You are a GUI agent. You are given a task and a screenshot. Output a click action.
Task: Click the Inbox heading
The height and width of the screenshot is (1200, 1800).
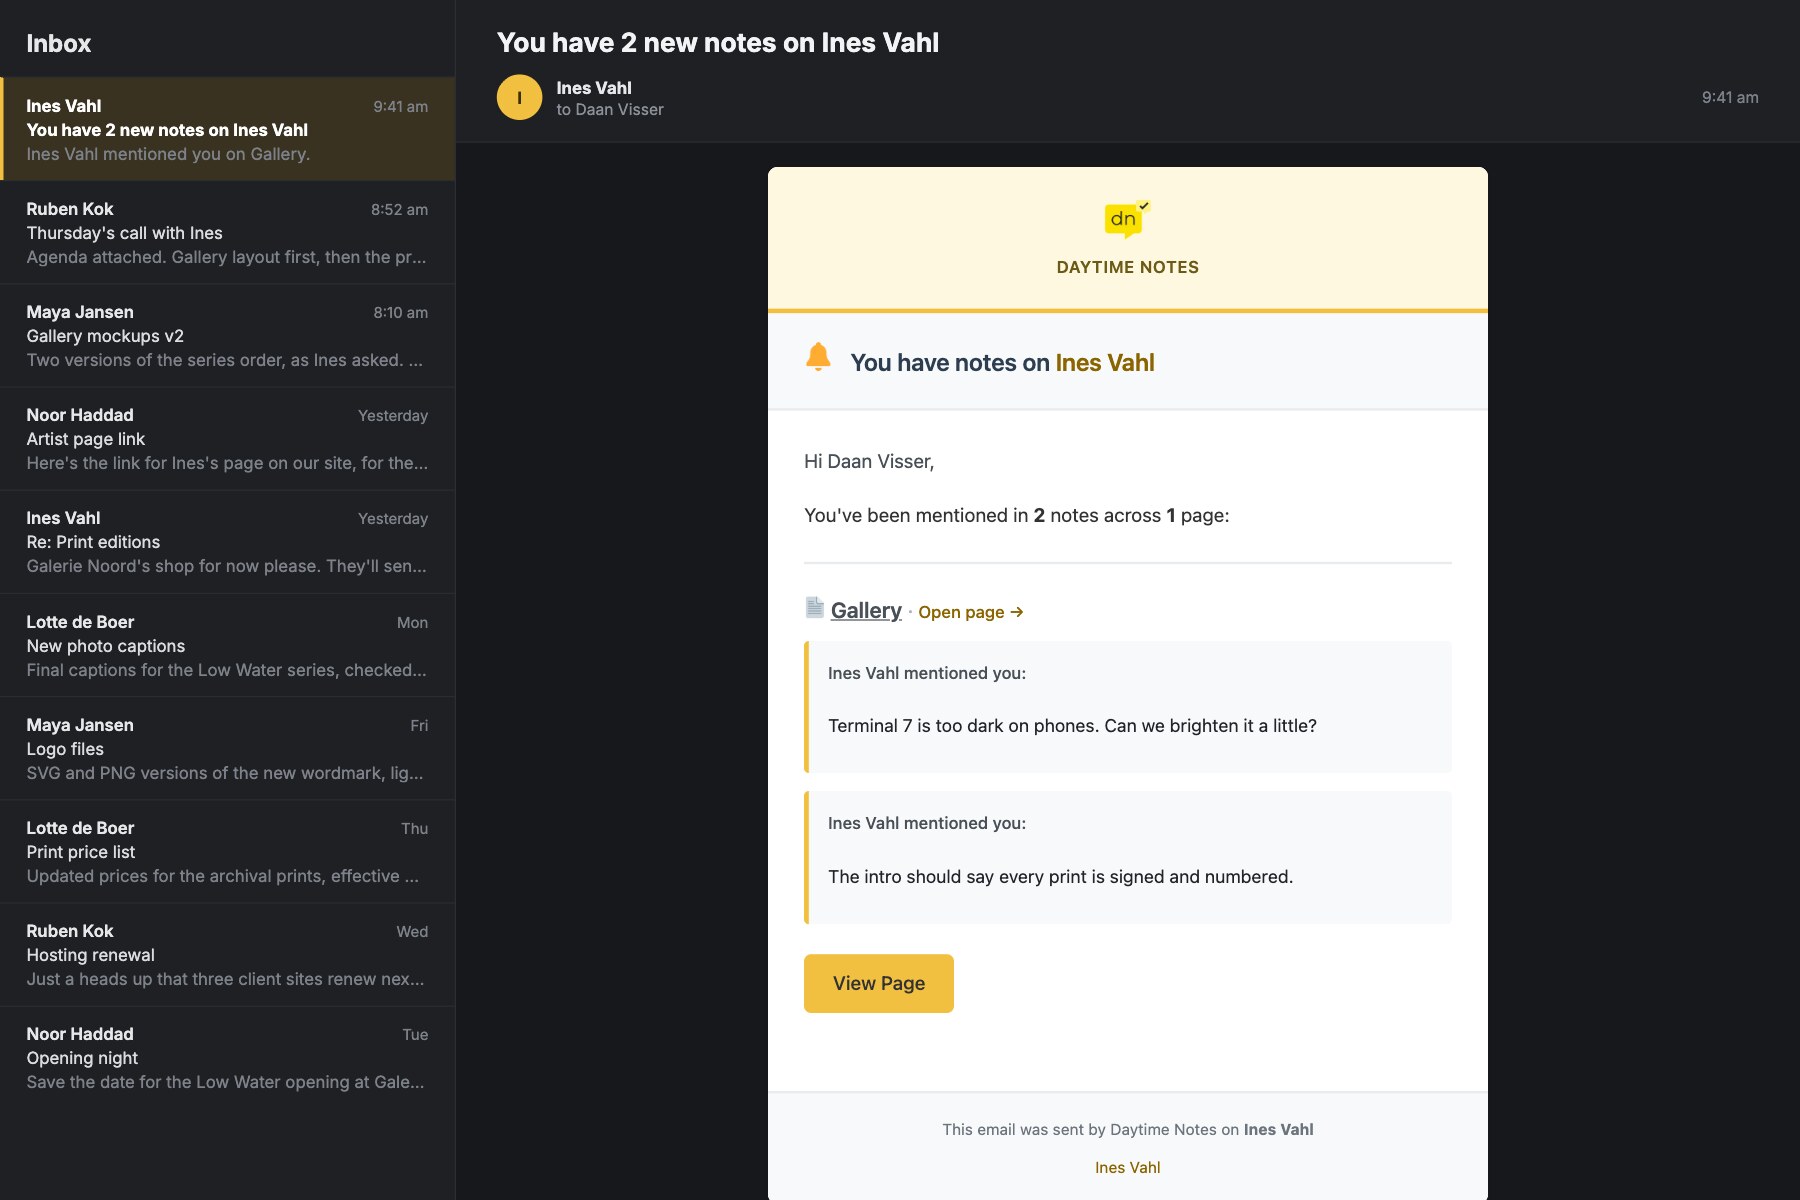(x=58, y=43)
